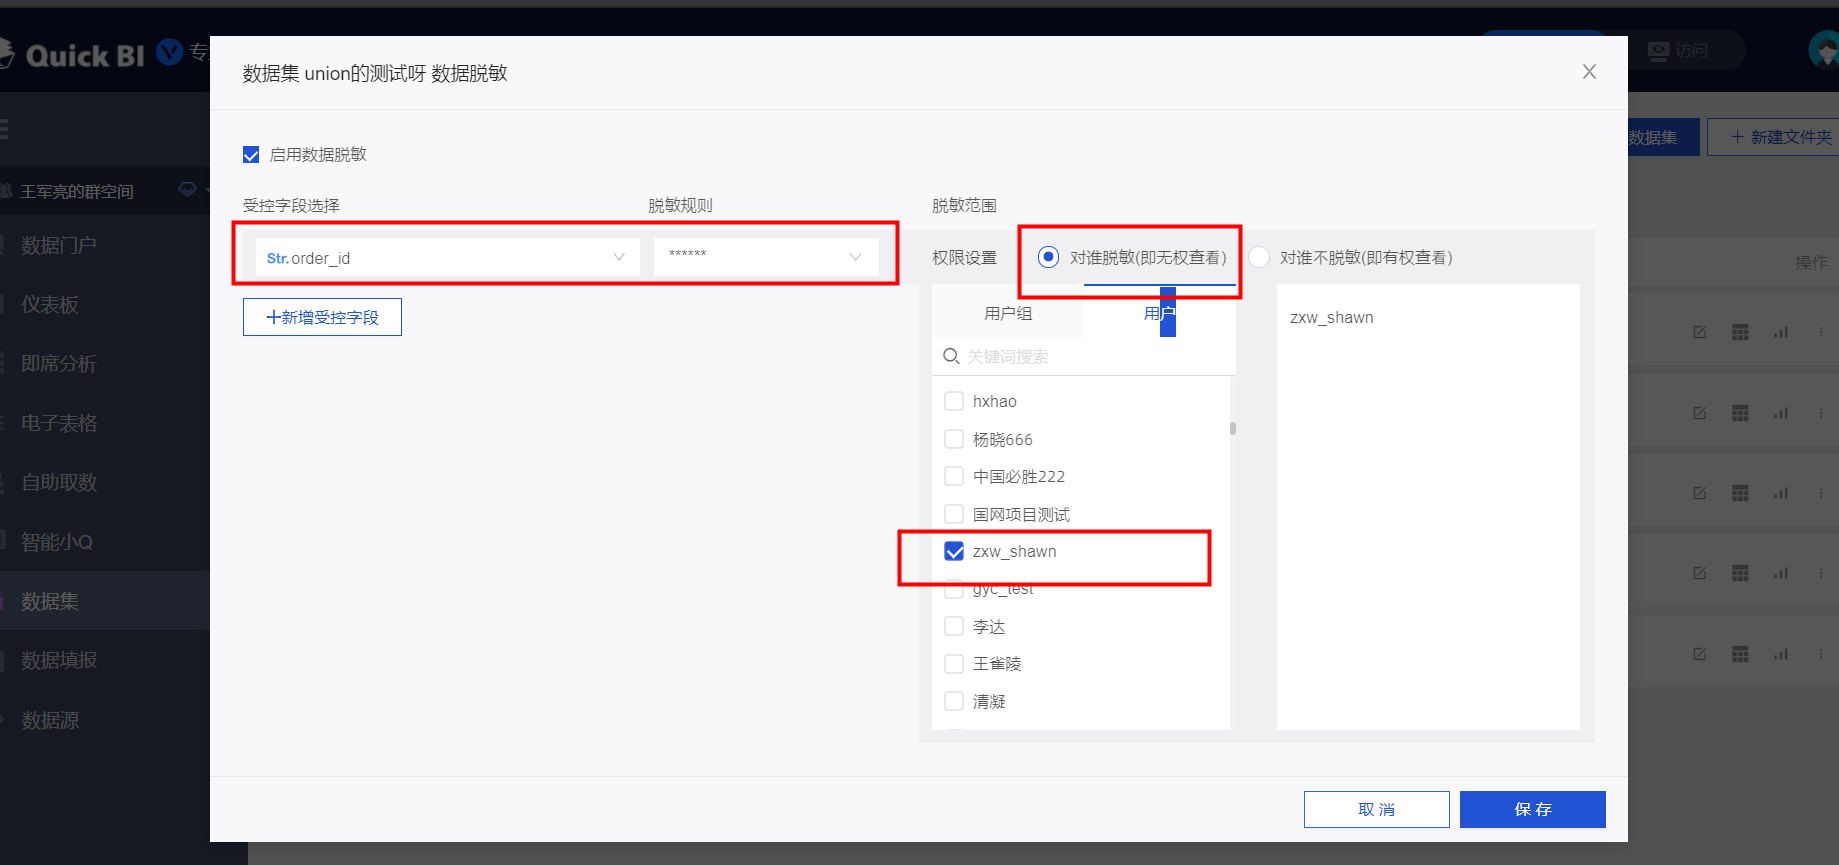Screen dimensions: 1839x865
Task: Open 数据集 in the left sidebar
Action: point(50,601)
